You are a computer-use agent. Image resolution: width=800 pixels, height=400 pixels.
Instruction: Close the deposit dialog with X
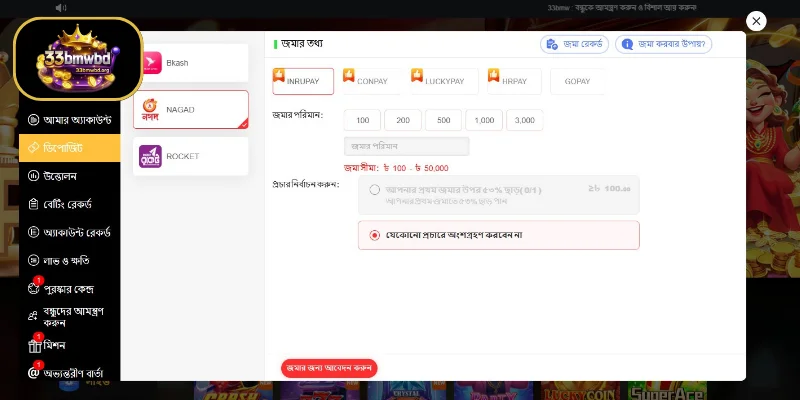pyautogui.click(x=756, y=21)
